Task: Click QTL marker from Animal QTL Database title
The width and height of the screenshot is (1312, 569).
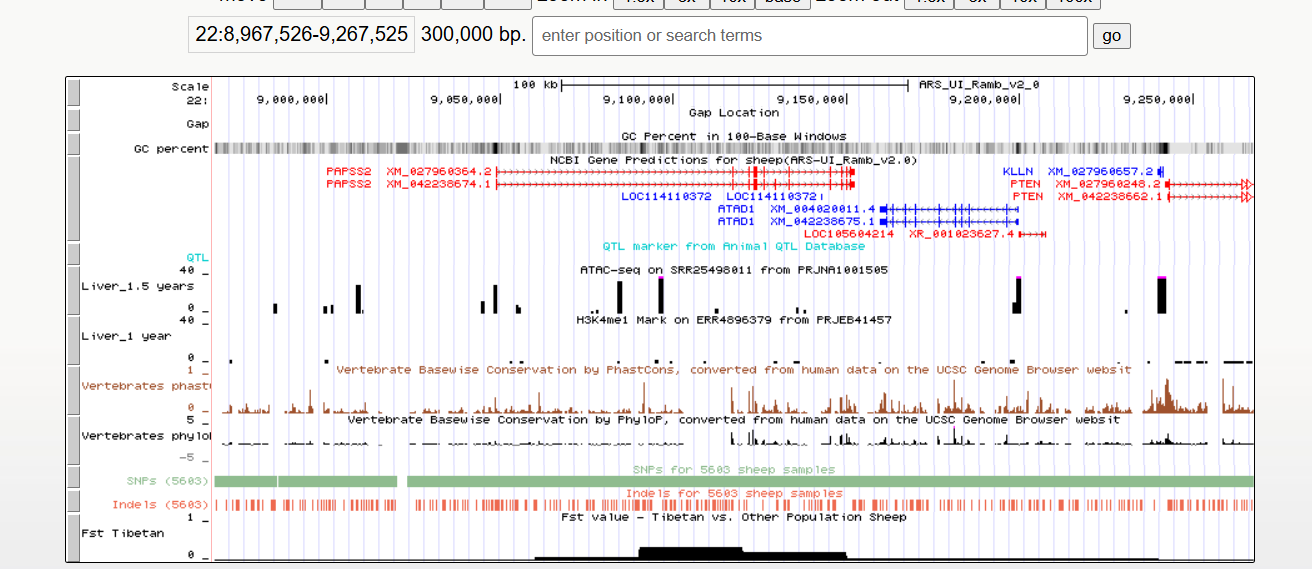Action: pyautogui.click(x=733, y=246)
